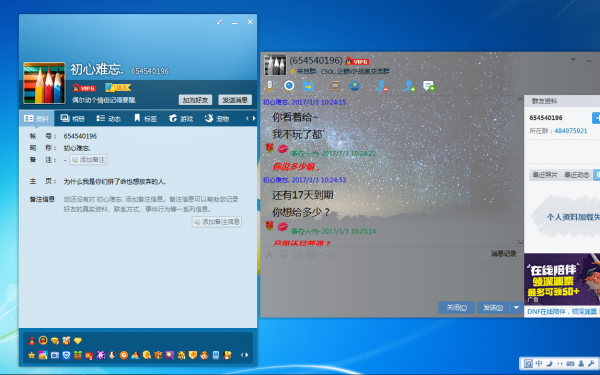Click the remove contact icon with red minus
Screen dimensions: 600x375
point(382,86)
